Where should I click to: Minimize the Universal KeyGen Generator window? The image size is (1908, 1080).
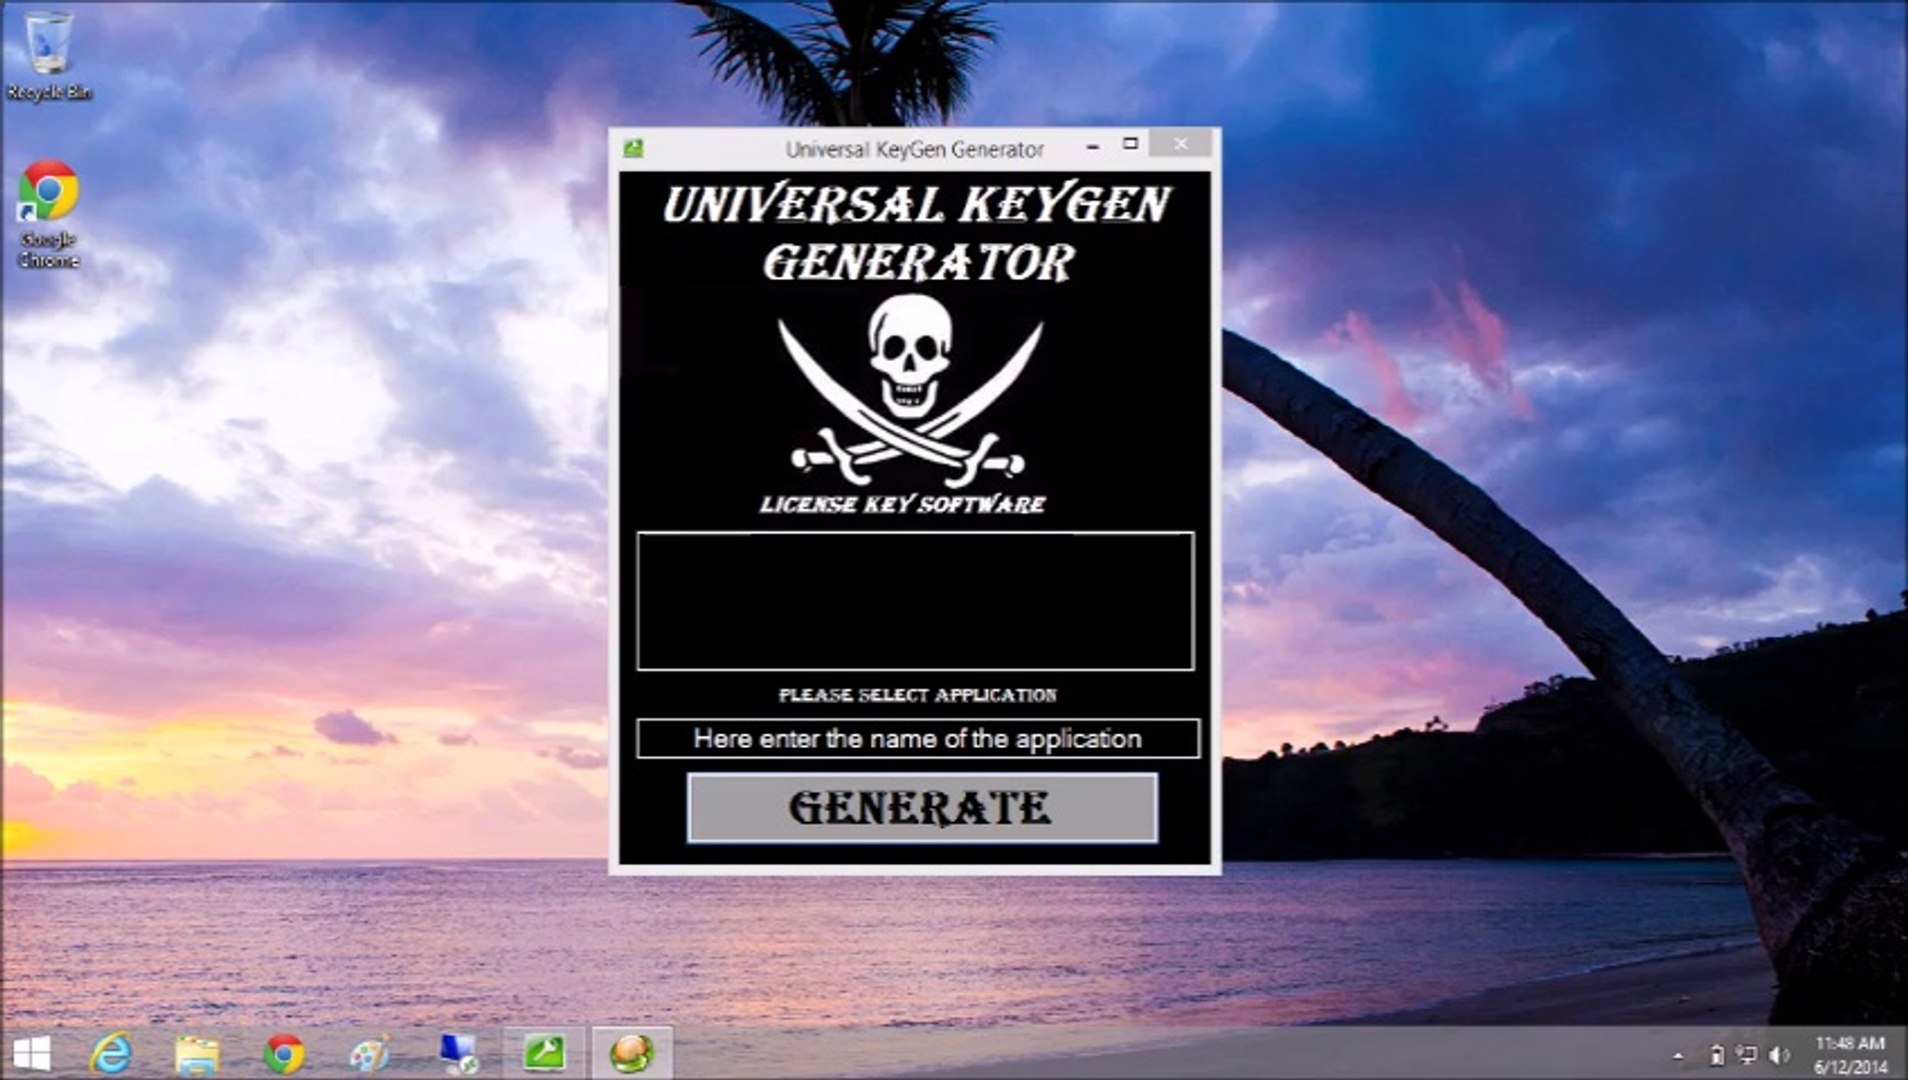(x=1093, y=146)
